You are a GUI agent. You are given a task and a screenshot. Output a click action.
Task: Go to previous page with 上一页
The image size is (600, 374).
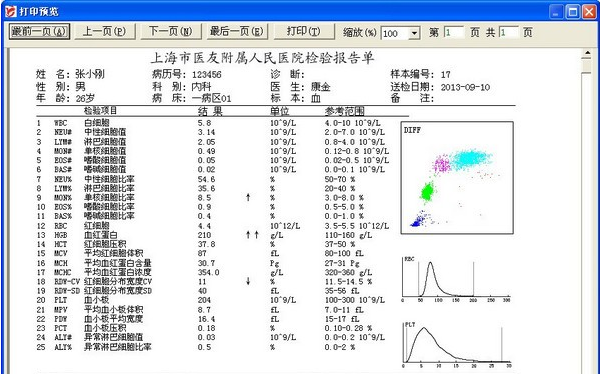pos(104,31)
